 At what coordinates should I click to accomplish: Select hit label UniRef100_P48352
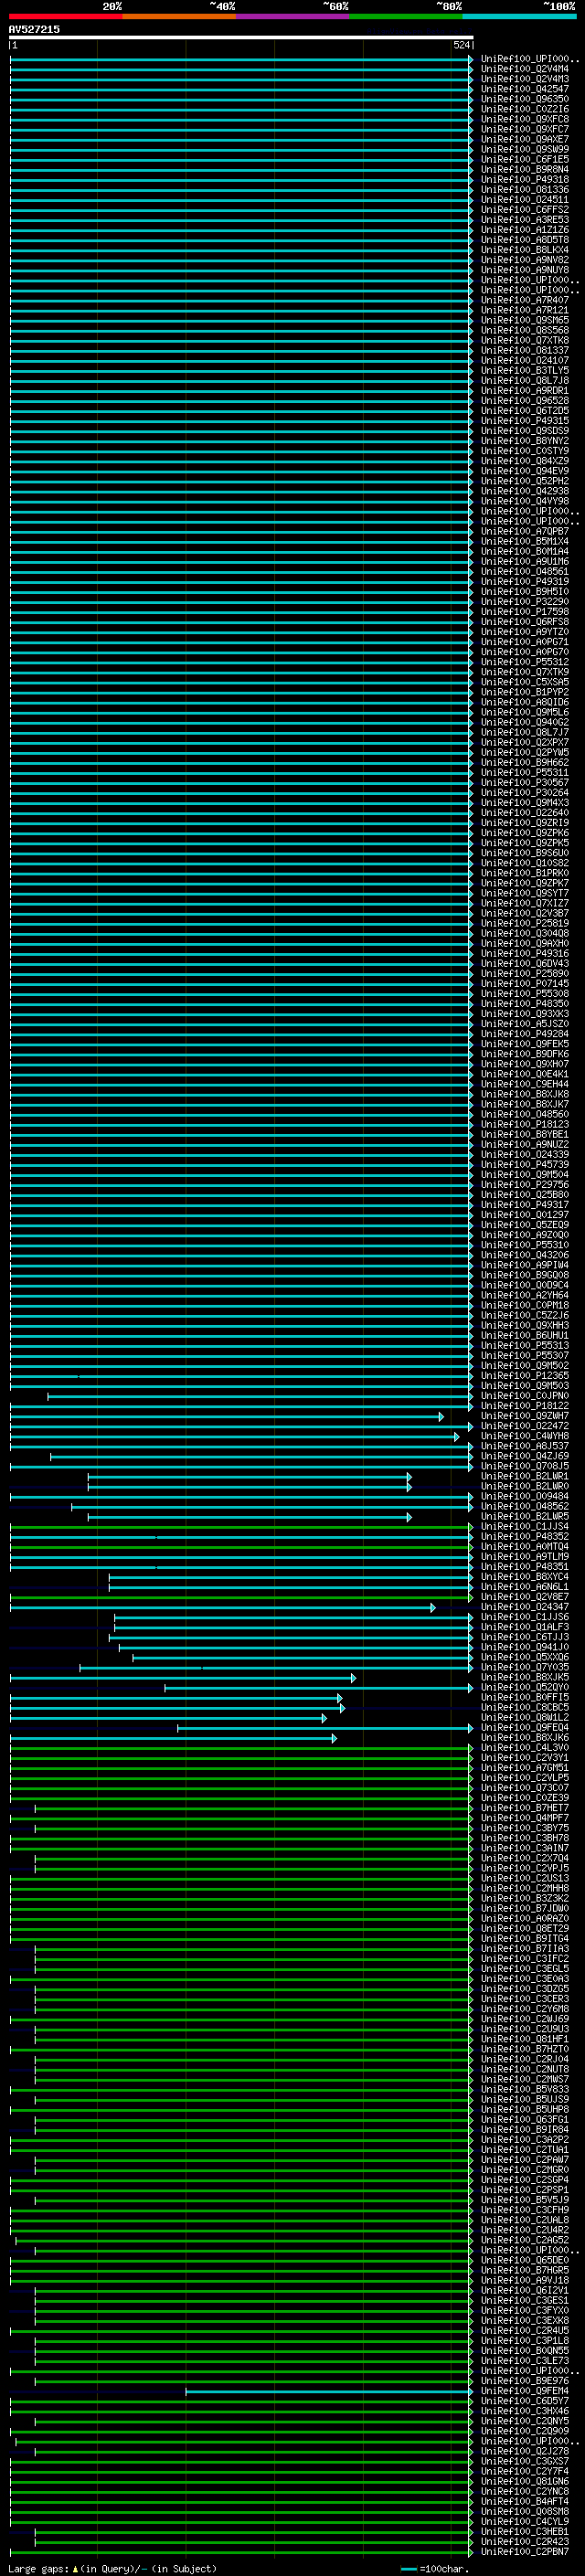[525, 1536]
